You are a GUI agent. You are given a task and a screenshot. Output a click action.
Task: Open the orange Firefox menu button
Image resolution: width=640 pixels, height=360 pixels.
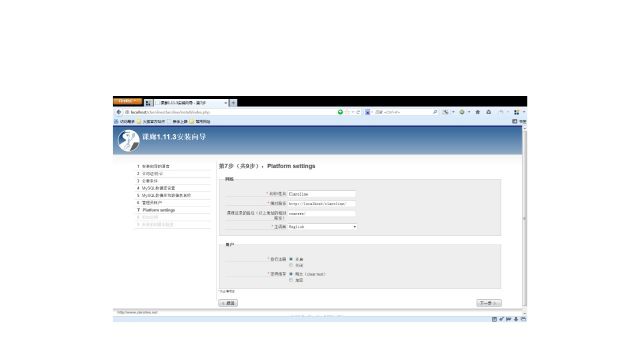point(128,101)
